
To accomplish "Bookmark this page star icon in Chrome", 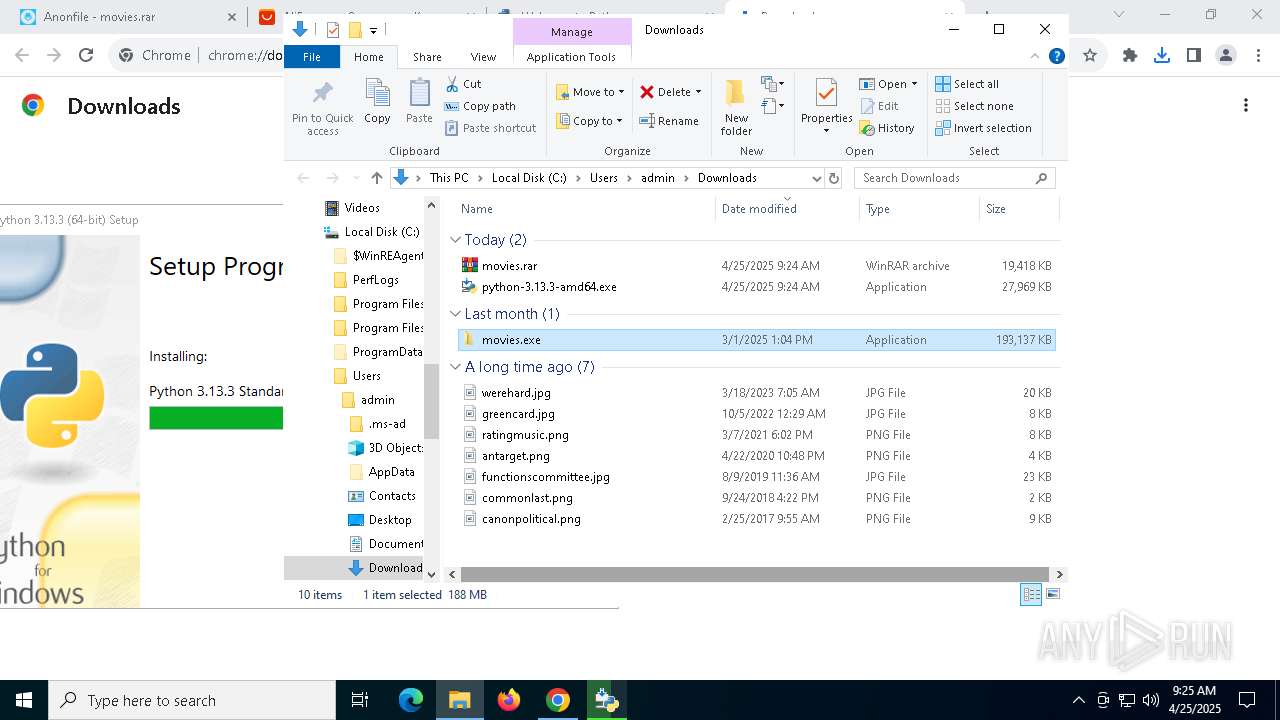I will coord(1090,56).
